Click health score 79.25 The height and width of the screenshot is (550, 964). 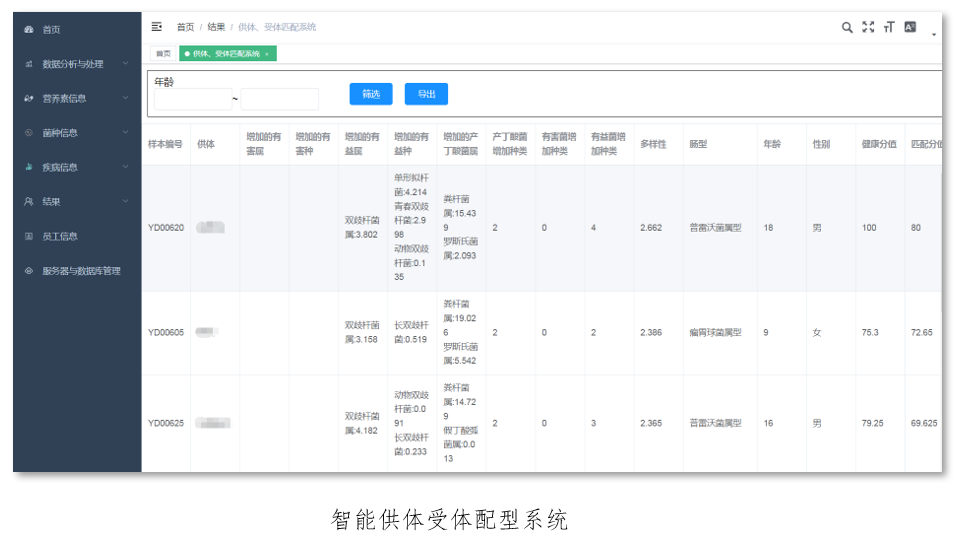click(872, 423)
